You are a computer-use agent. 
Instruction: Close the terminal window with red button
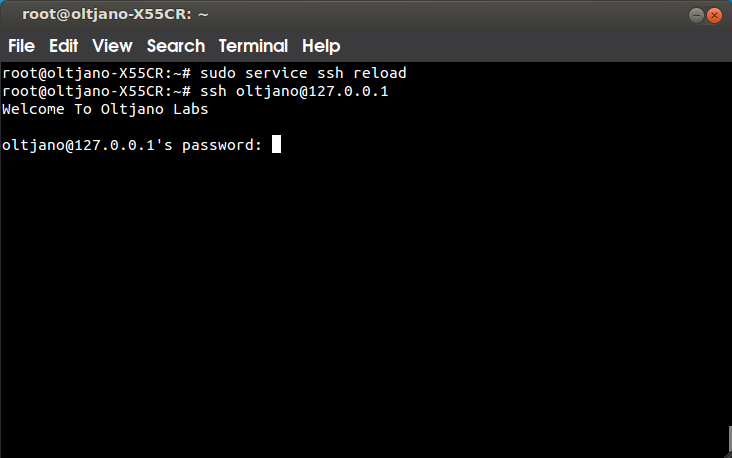tap(714, 15)
